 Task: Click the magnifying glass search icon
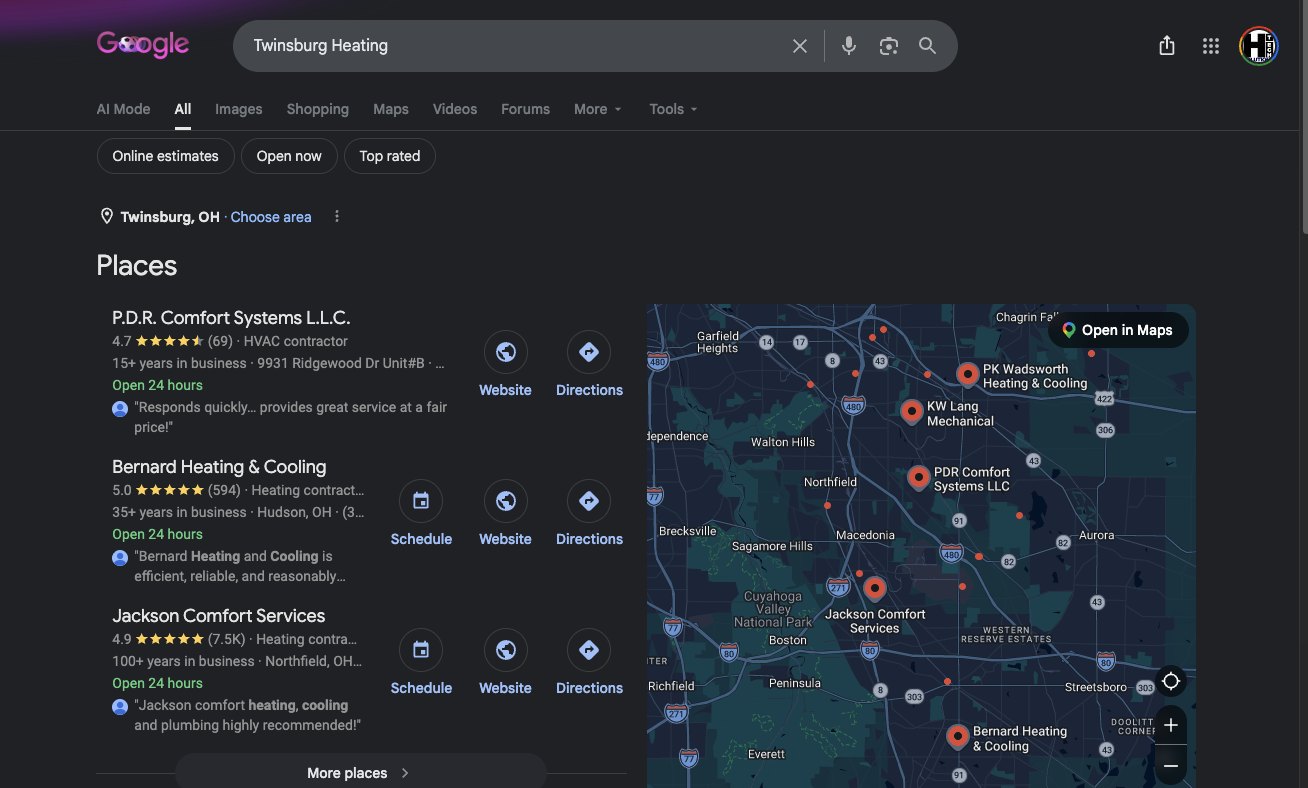point(927,46)
